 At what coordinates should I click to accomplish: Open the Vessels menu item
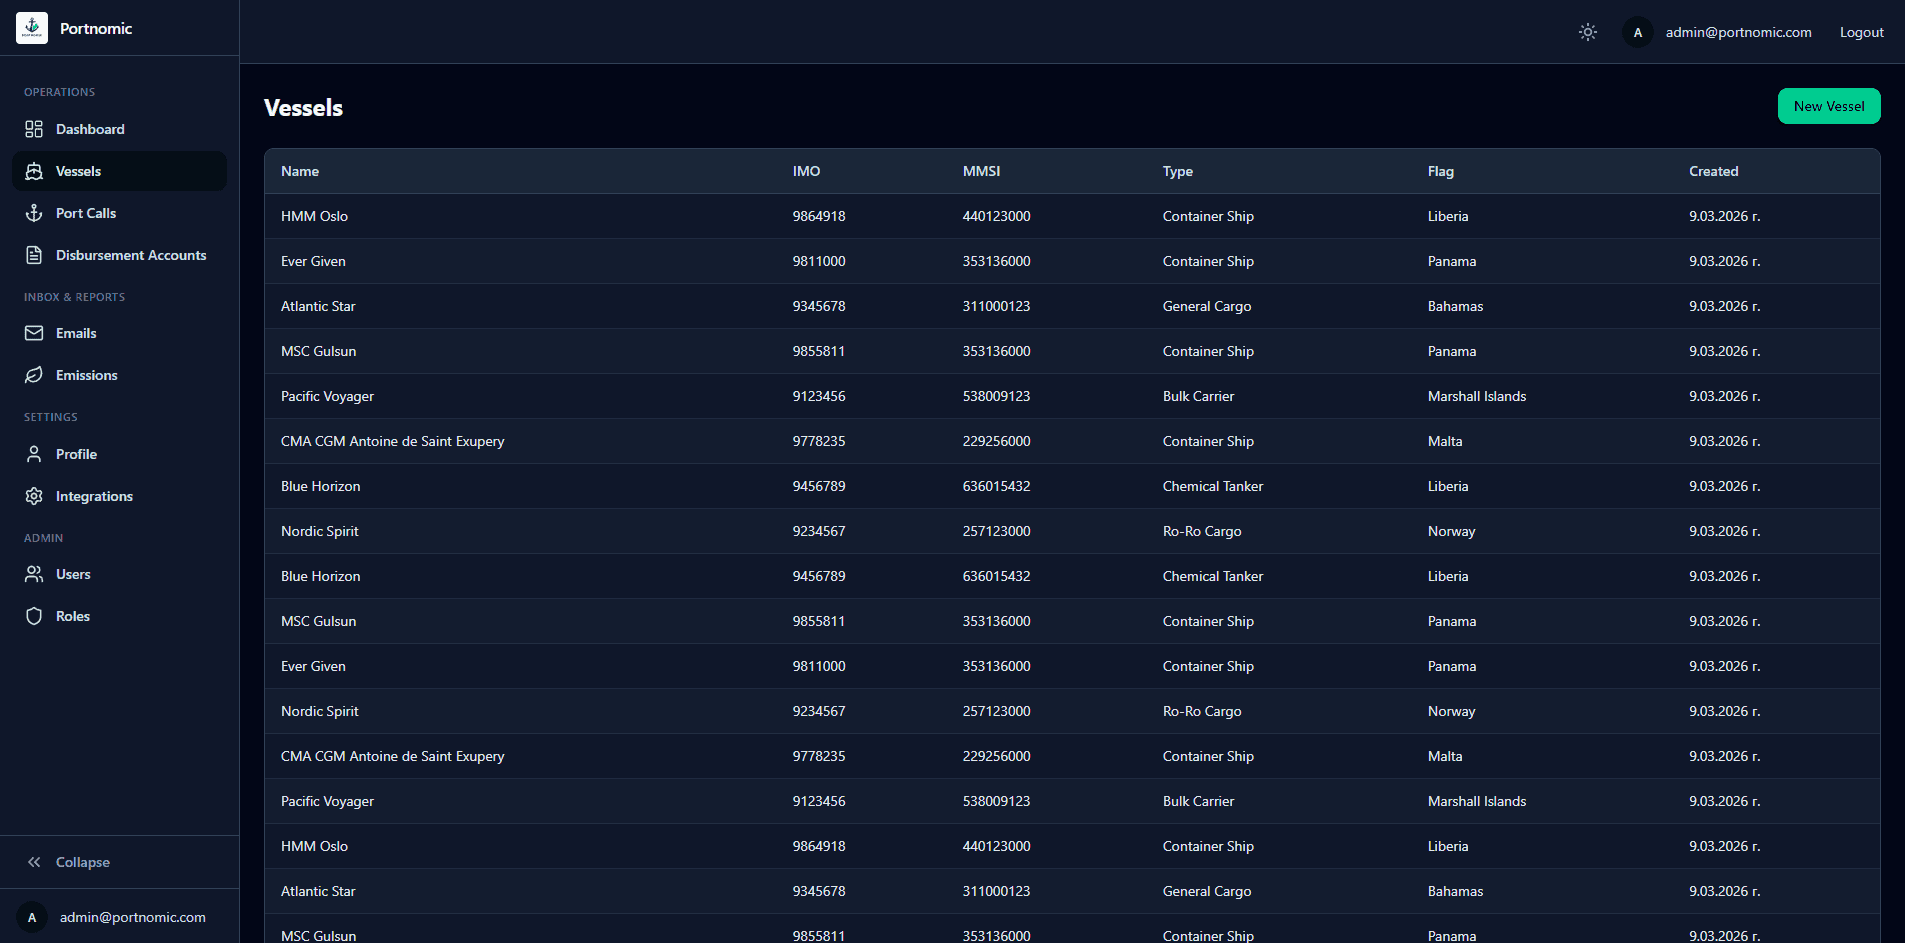[x=78, y=171]
